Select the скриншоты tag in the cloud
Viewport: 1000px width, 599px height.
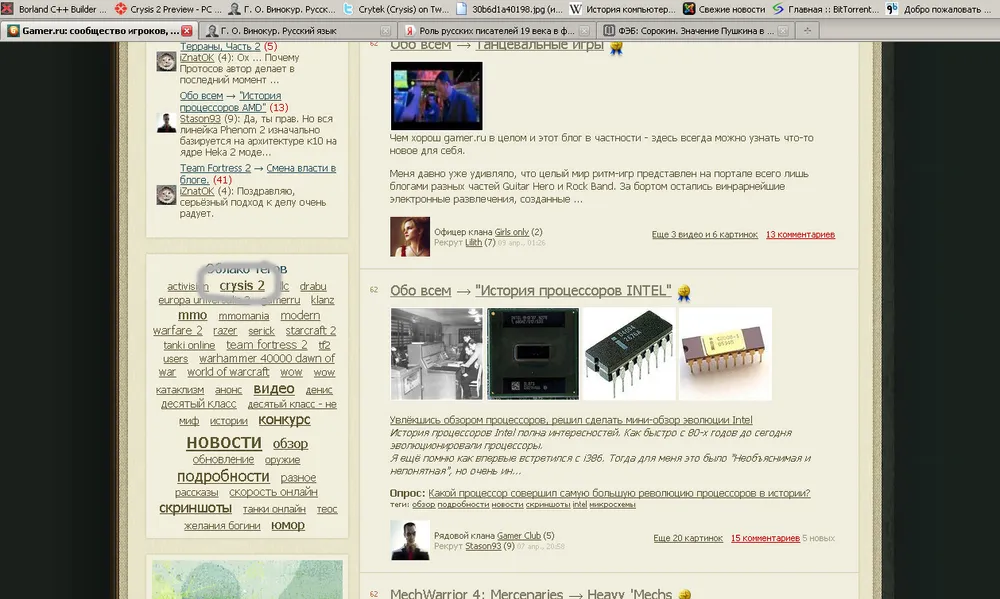(x=195, y=508)
